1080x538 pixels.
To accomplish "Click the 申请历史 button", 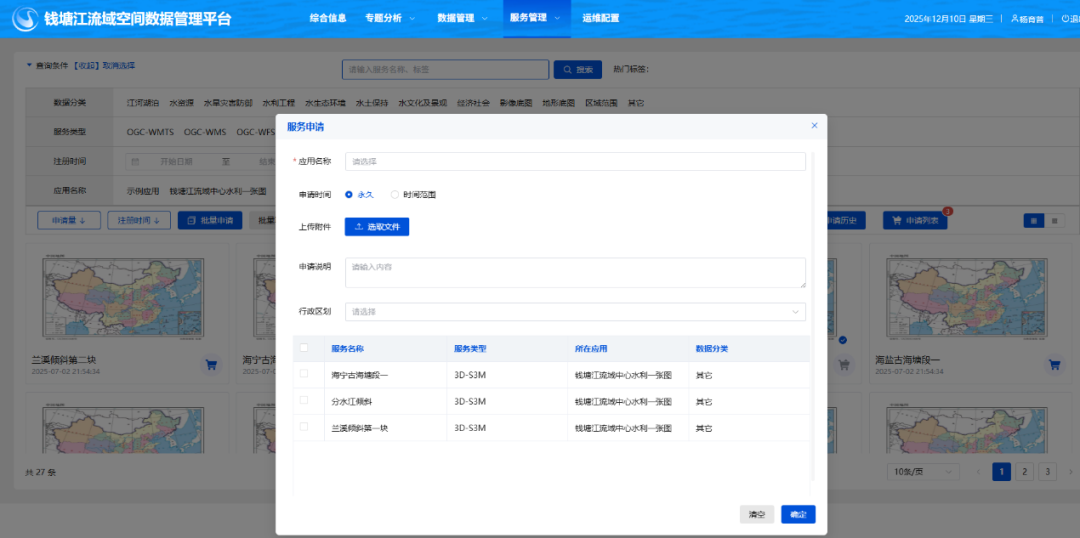I will 844,220.
